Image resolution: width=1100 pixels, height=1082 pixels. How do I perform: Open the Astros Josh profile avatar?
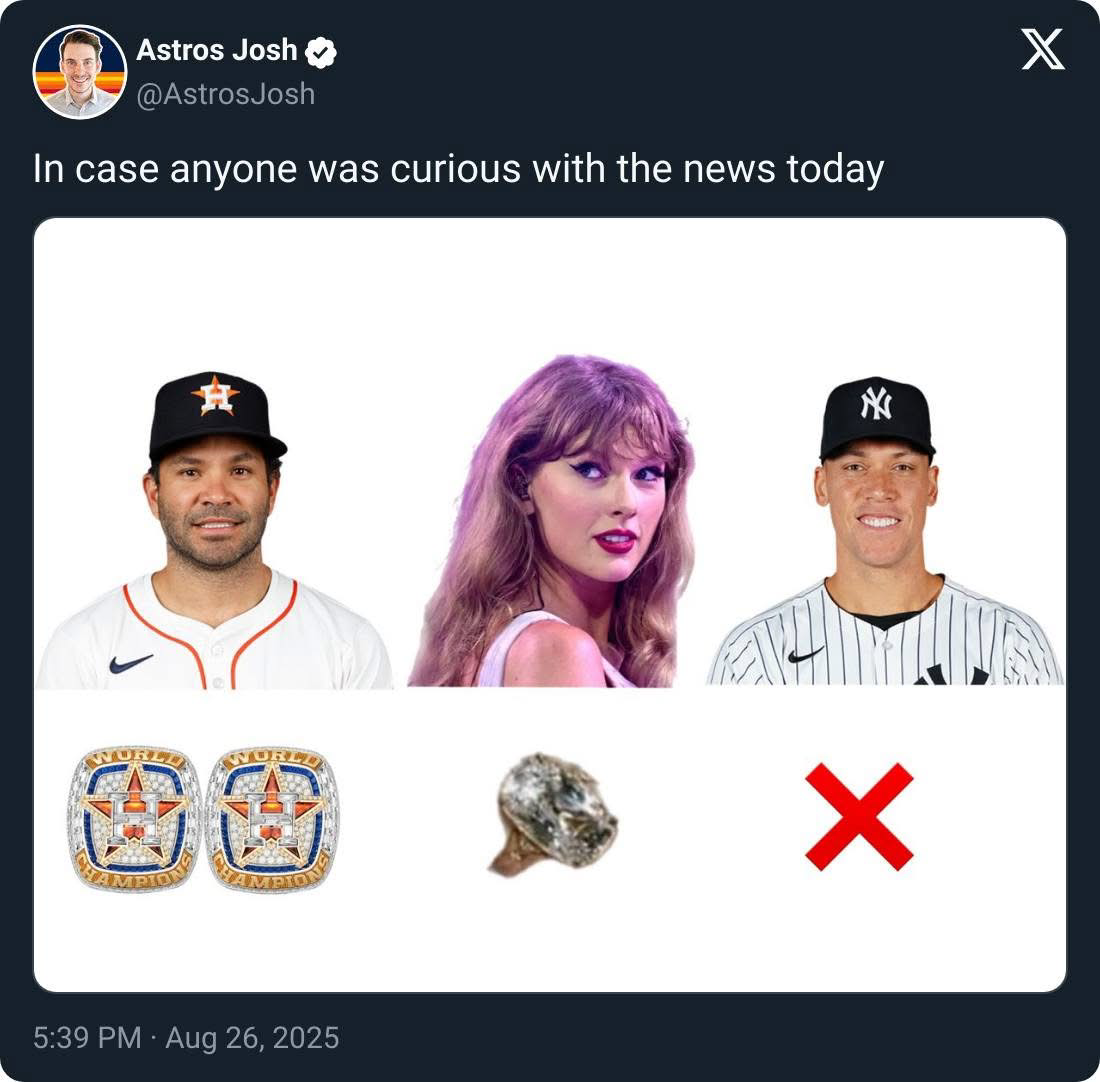coord(79,72)
